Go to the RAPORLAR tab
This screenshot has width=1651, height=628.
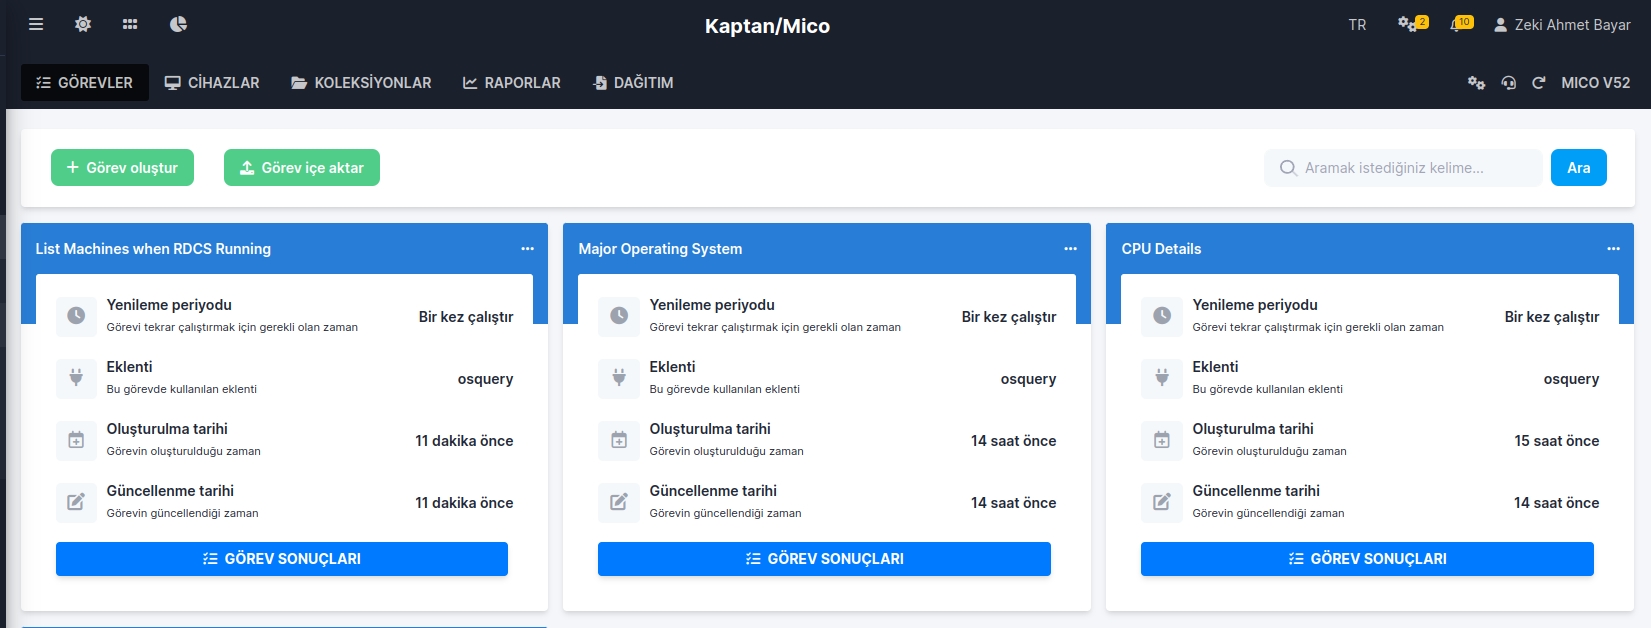point(511,83)
